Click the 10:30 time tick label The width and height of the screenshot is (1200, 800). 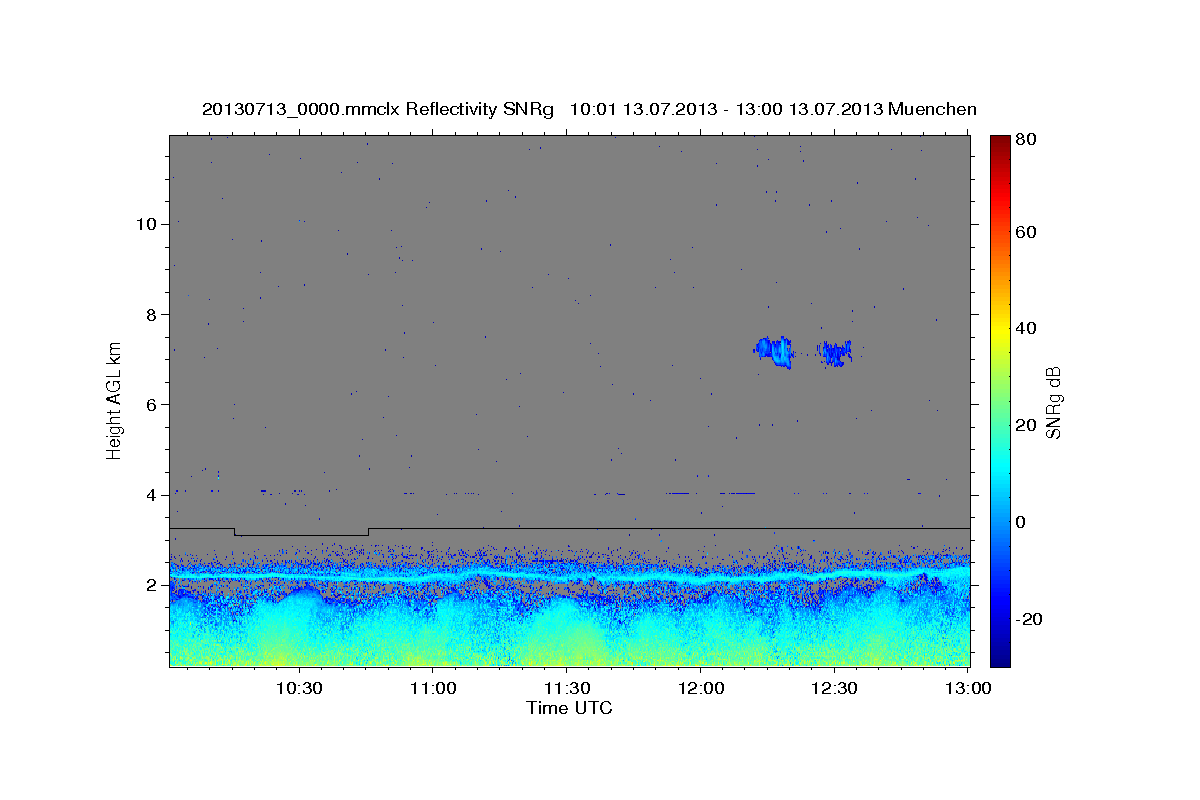[x=298, y=688]
